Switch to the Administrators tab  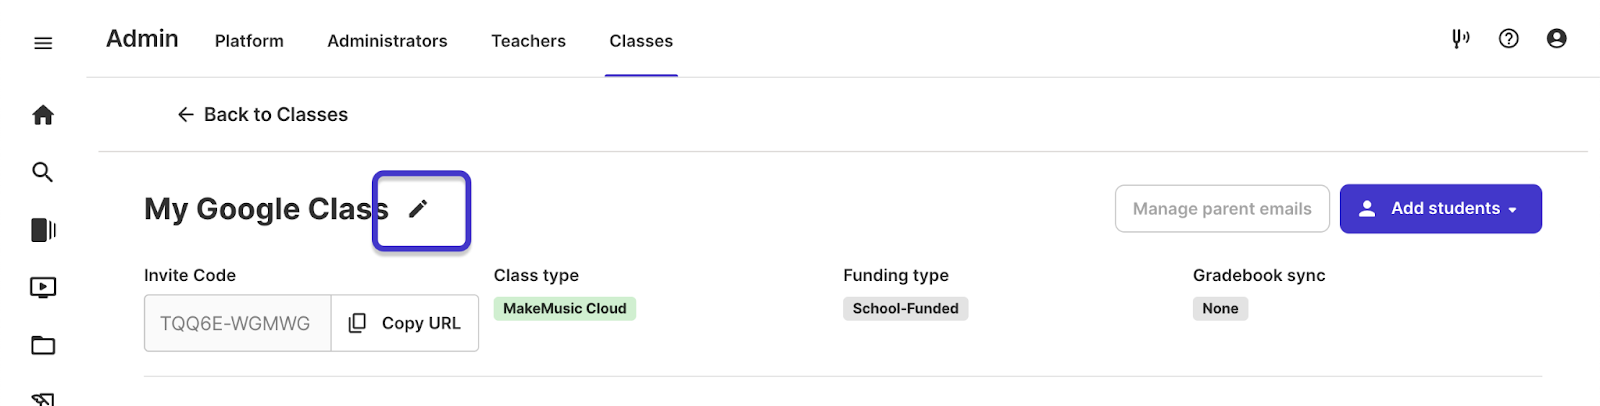point(387,41)
